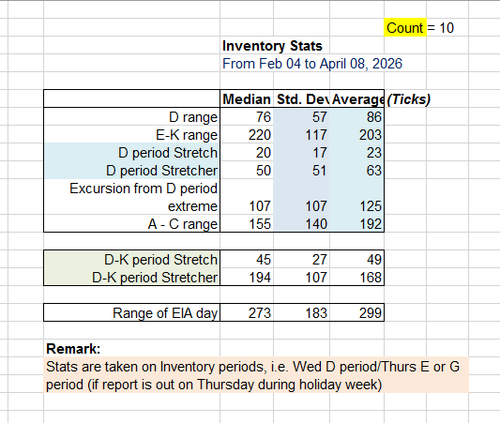Select the date range text cell
The width and height of the screenshot is (500, 423).
coord(312,64)
